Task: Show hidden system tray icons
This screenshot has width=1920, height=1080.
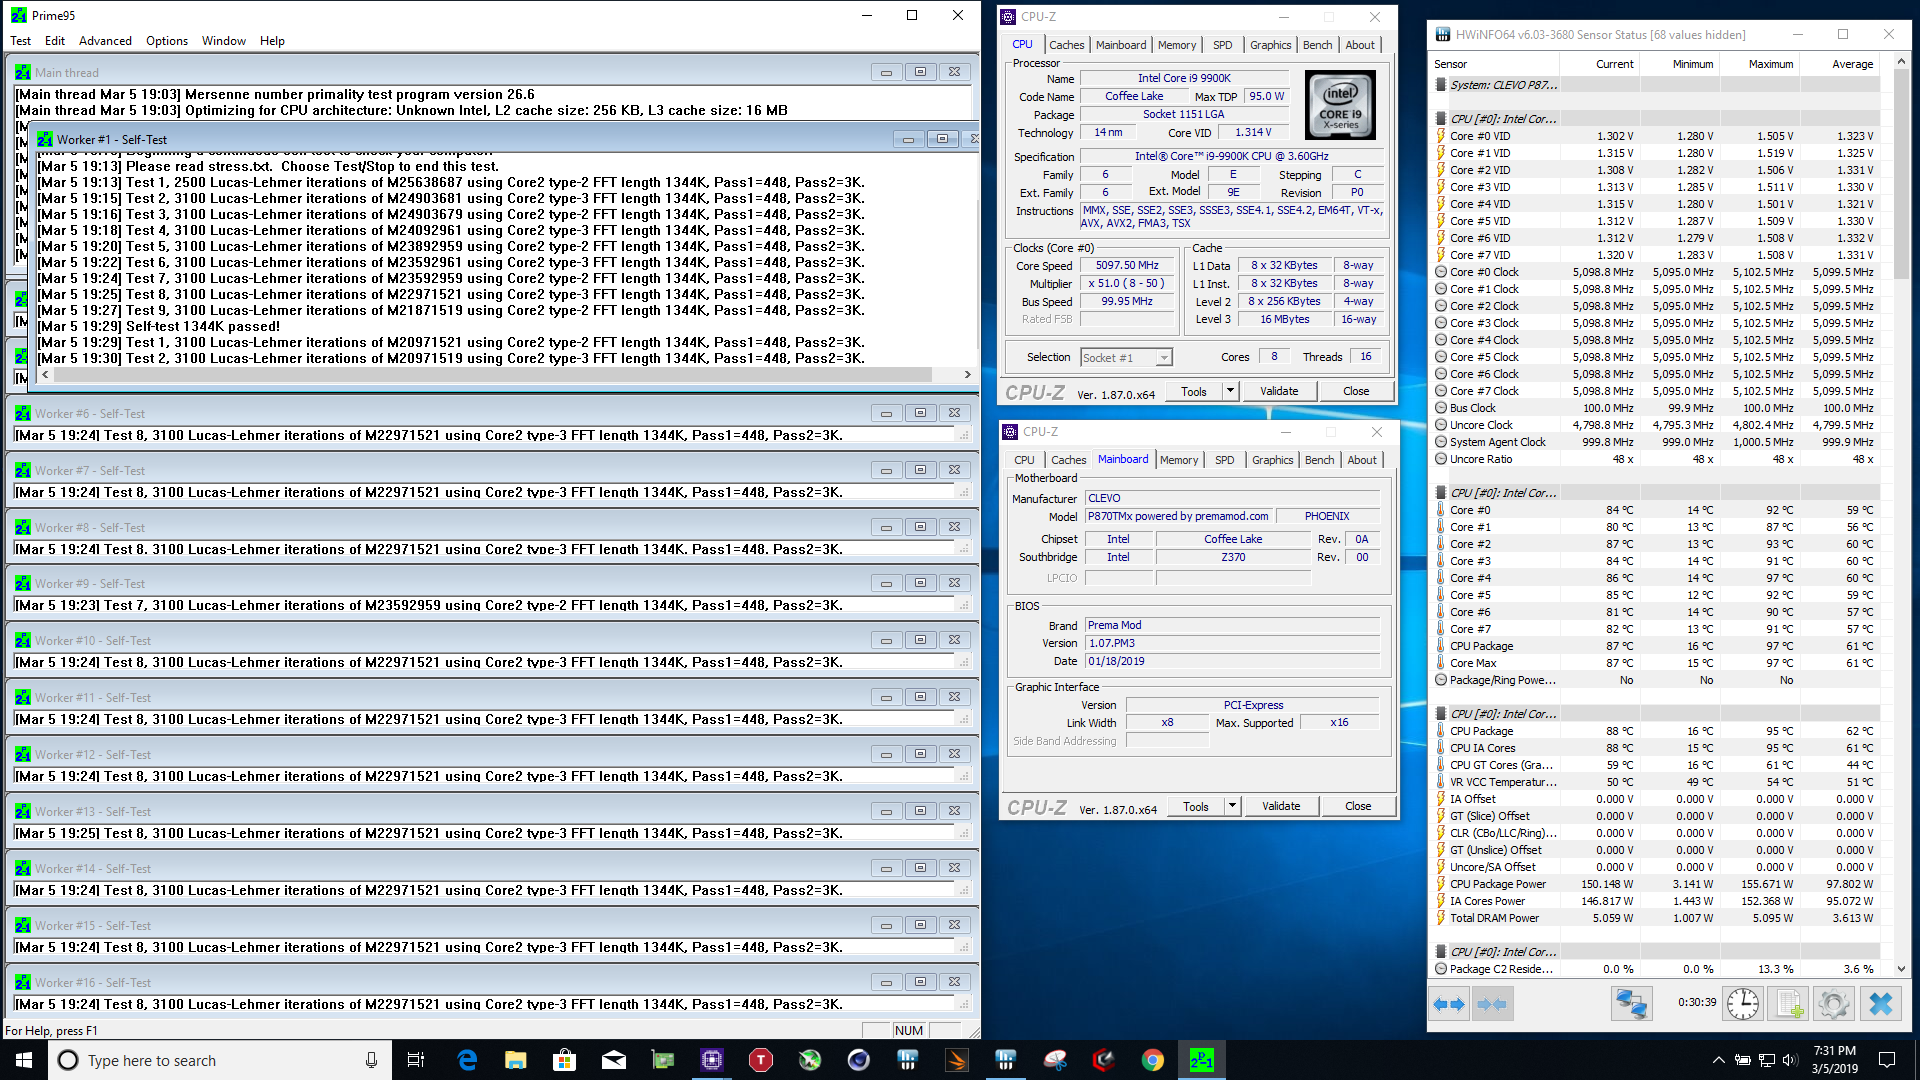Action: tap(1718, 1060)
